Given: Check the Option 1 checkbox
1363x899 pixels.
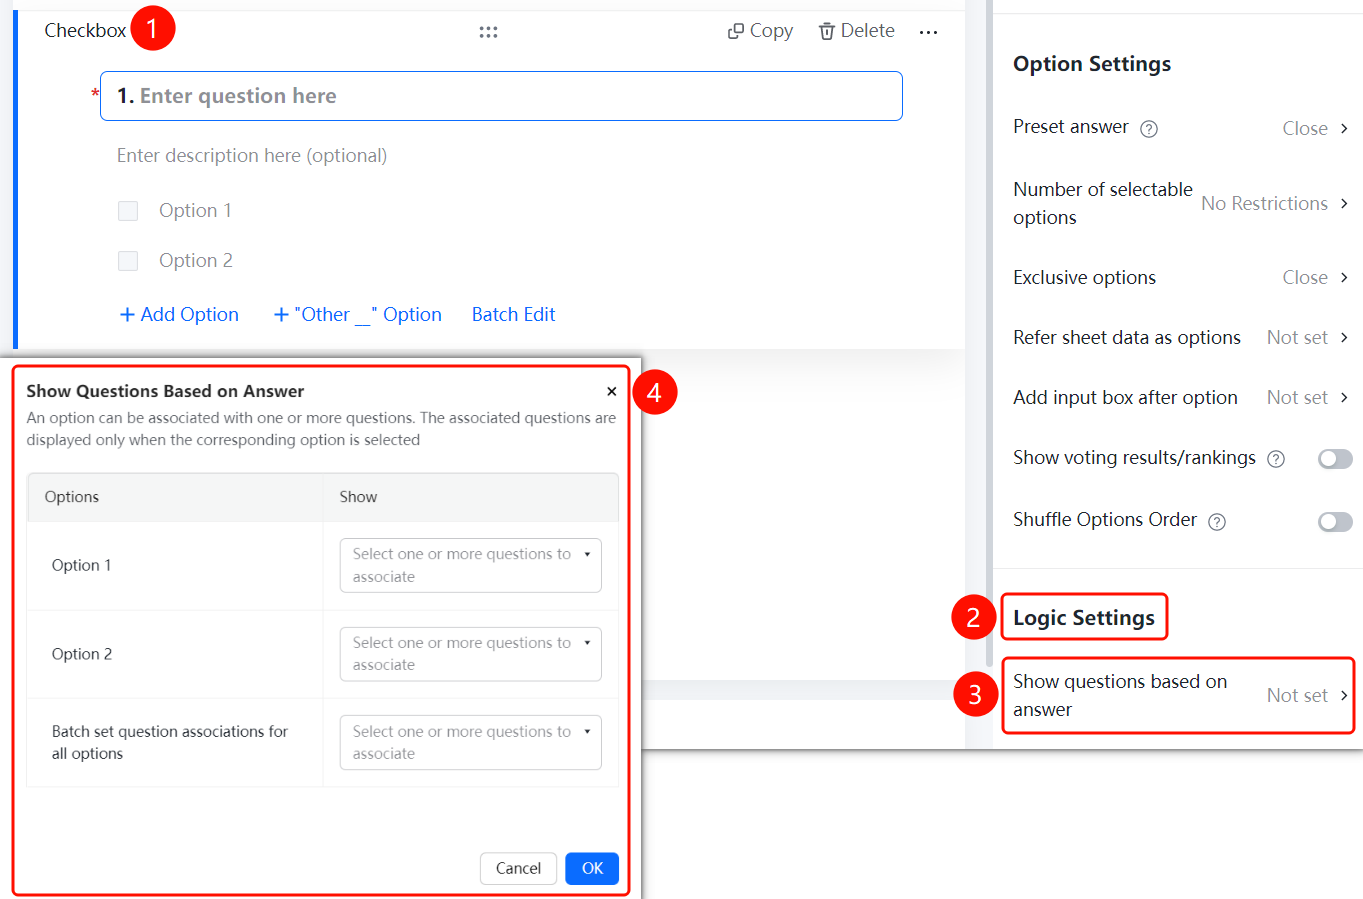Looking at the screenshot, I should (128, 211).
